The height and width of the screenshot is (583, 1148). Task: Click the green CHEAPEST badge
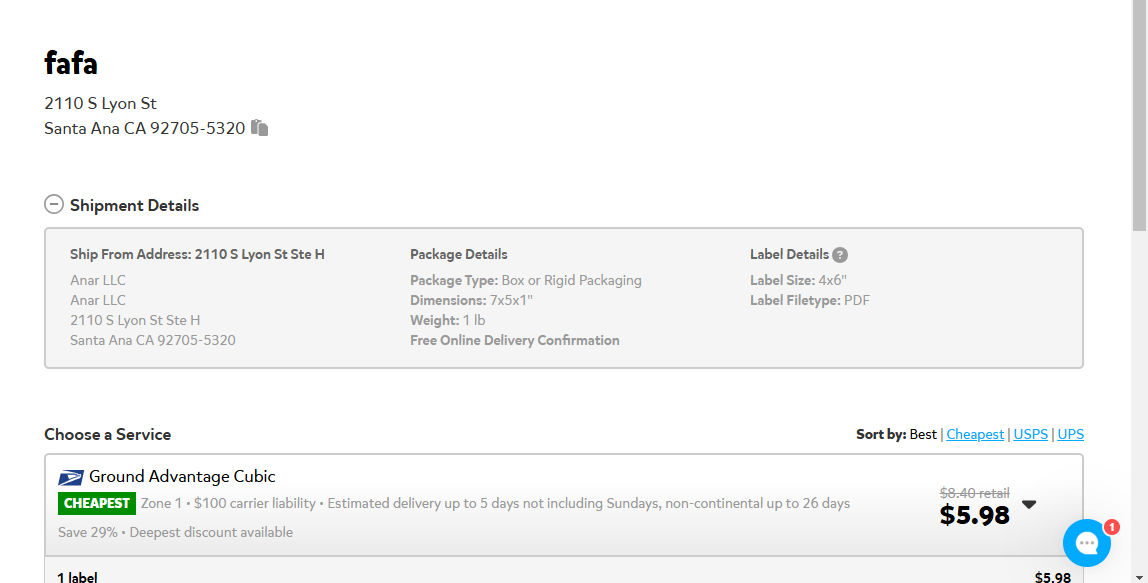pos(97,503)
